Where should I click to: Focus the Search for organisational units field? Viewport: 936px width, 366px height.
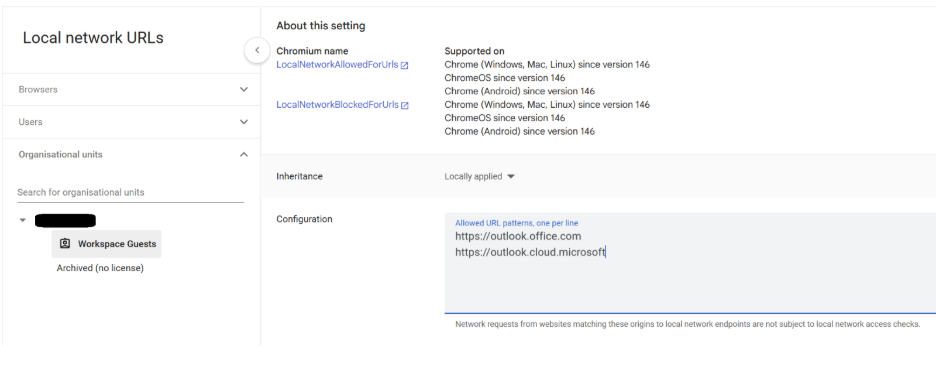coord(130,192)
